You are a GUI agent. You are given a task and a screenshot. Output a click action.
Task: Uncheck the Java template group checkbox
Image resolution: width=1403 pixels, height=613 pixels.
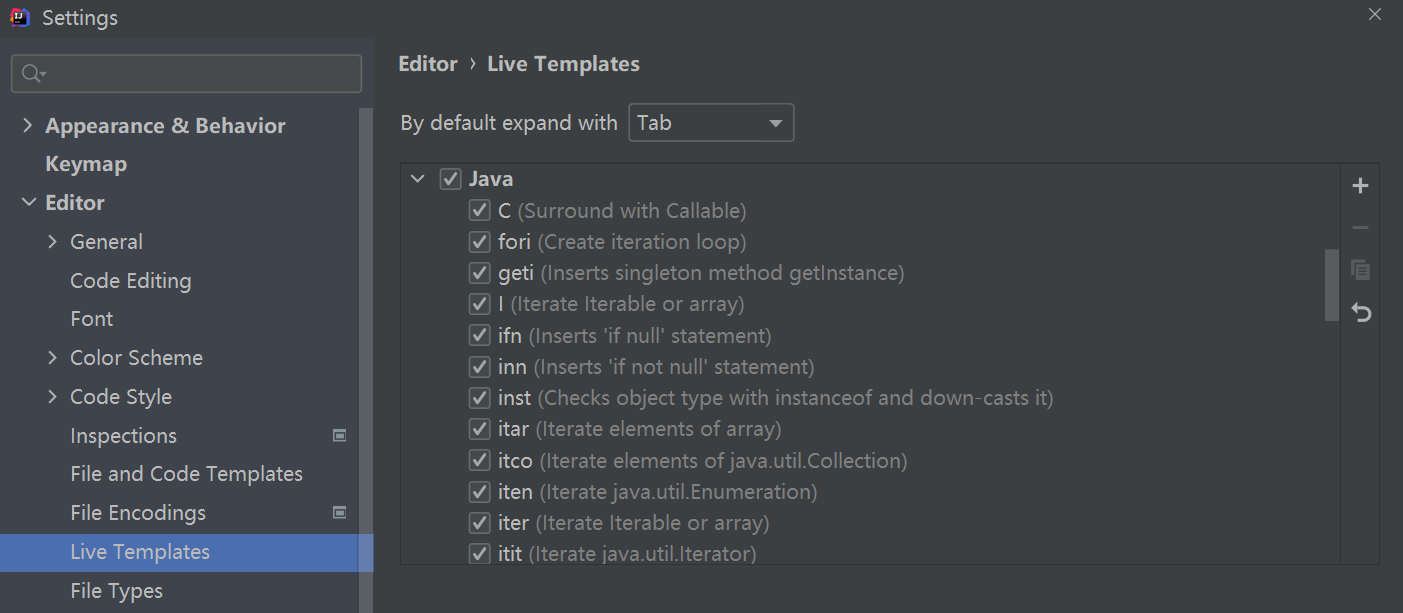450,180
